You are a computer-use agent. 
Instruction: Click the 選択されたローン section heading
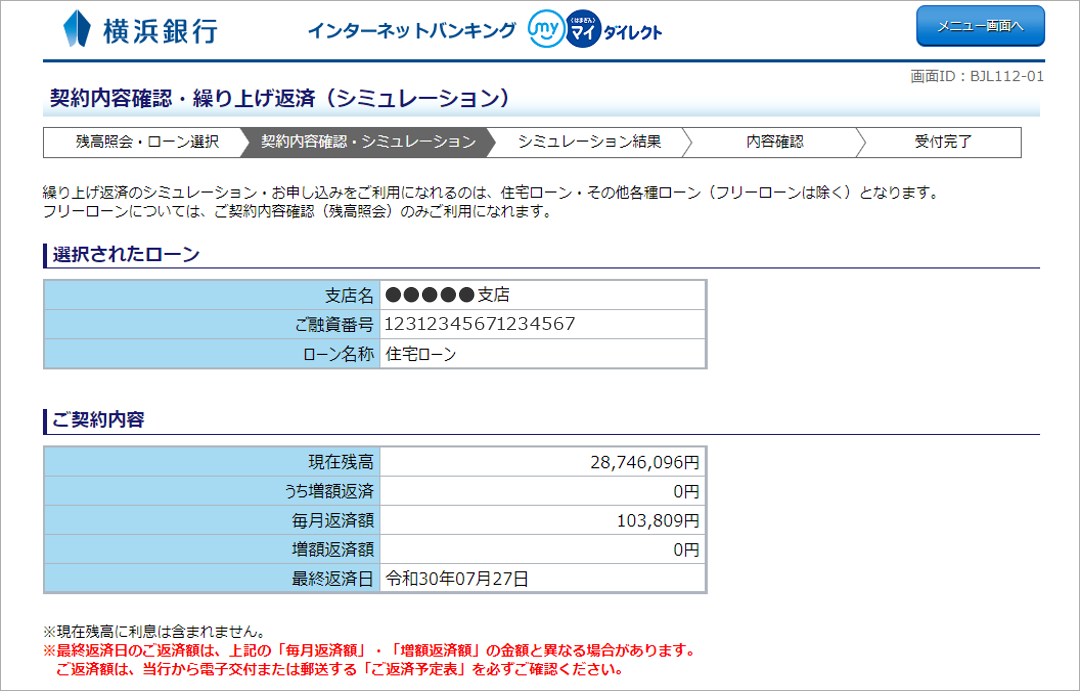[x=126, y=255]
